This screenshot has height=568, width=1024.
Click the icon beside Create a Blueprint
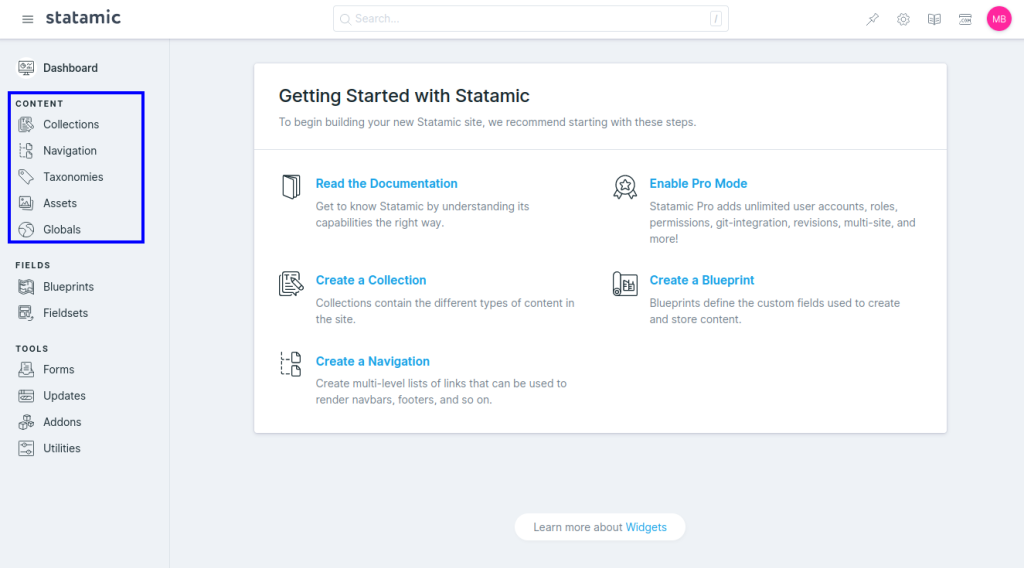(x=625, y=283)
